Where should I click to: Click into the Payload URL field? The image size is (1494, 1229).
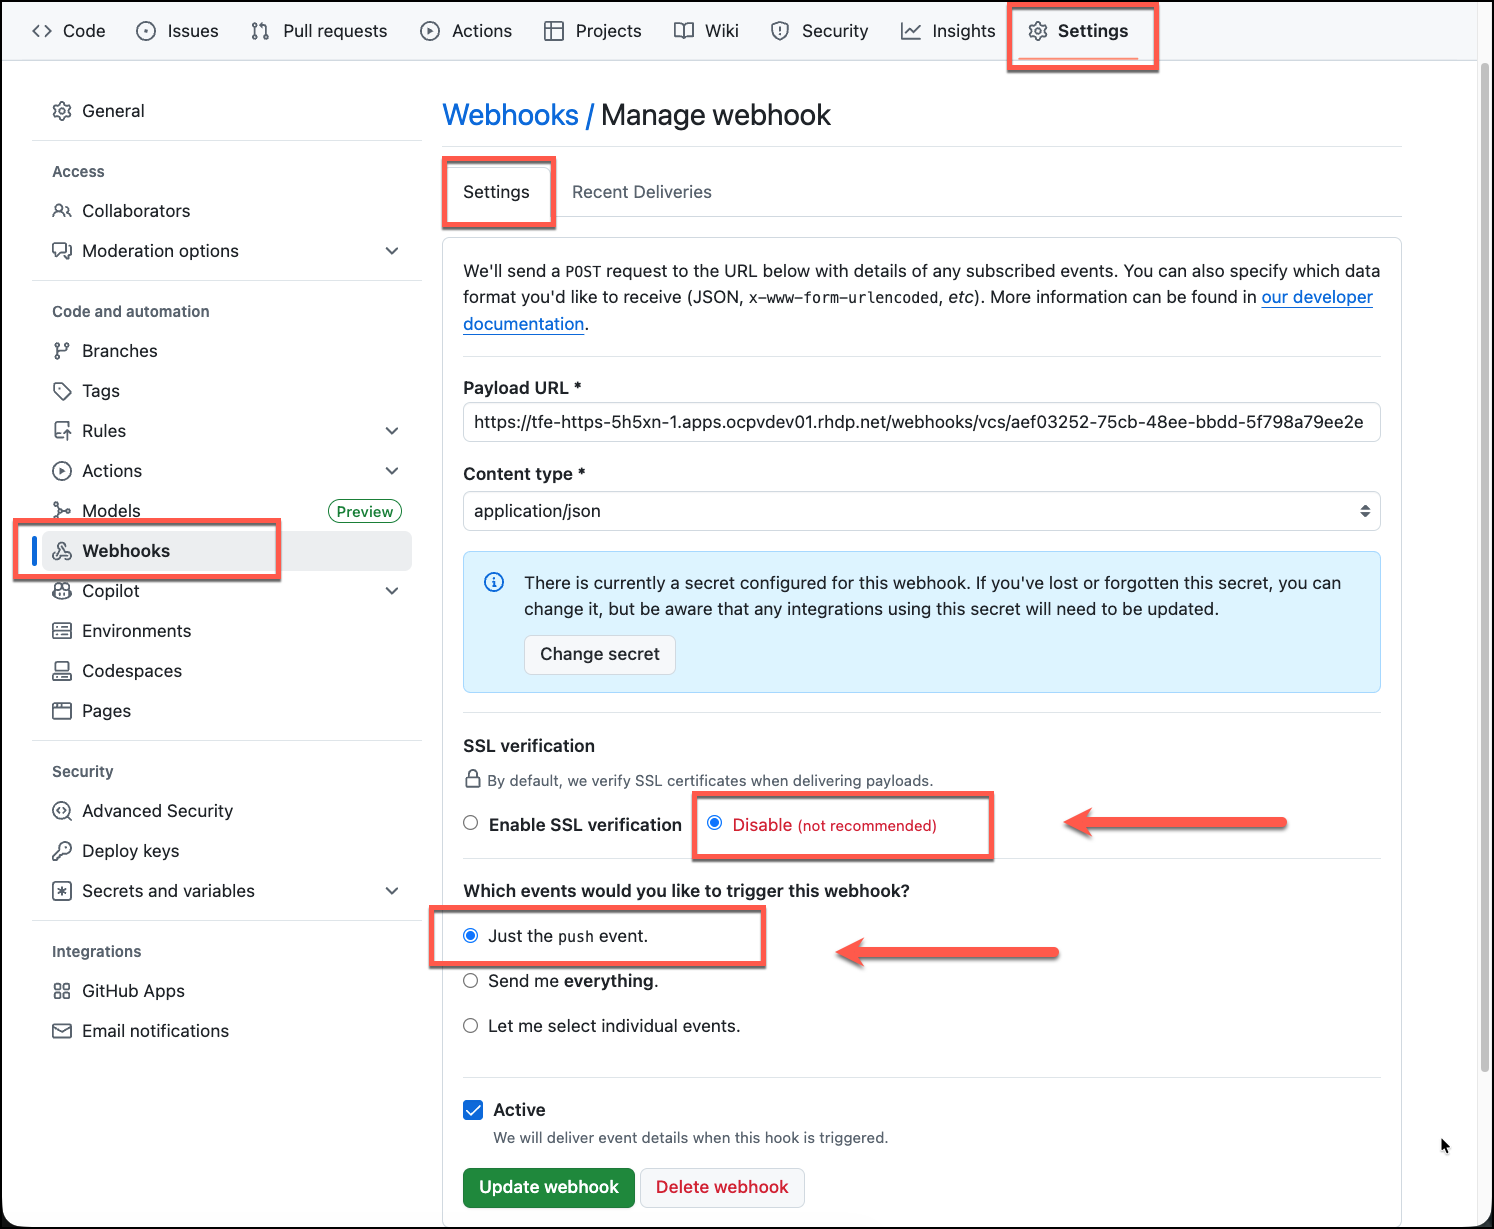pyautogui.click(x=921, y=422)
